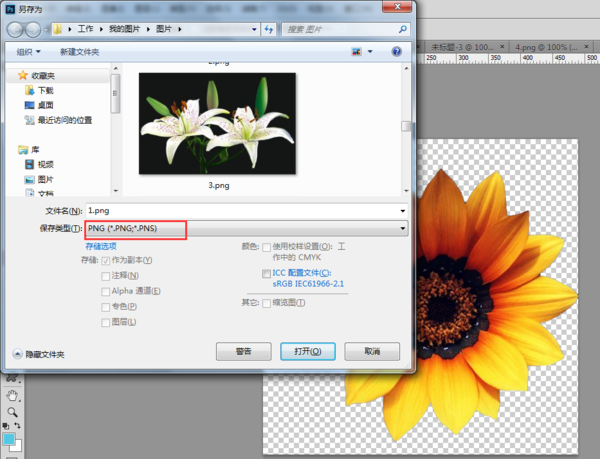Screen dimensions: 600x459
Task: Open 最近访问的位置 recent places
Action: point(59,120)
